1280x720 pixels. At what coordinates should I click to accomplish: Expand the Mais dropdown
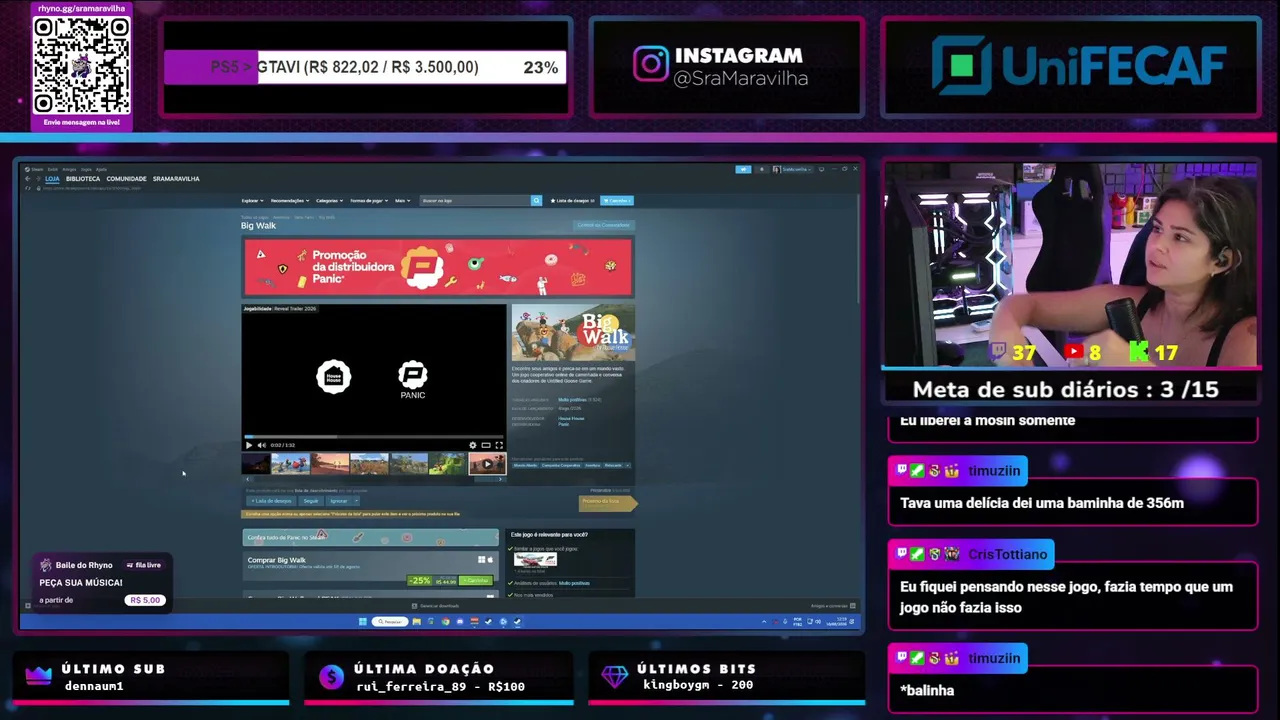click(402, 200)
